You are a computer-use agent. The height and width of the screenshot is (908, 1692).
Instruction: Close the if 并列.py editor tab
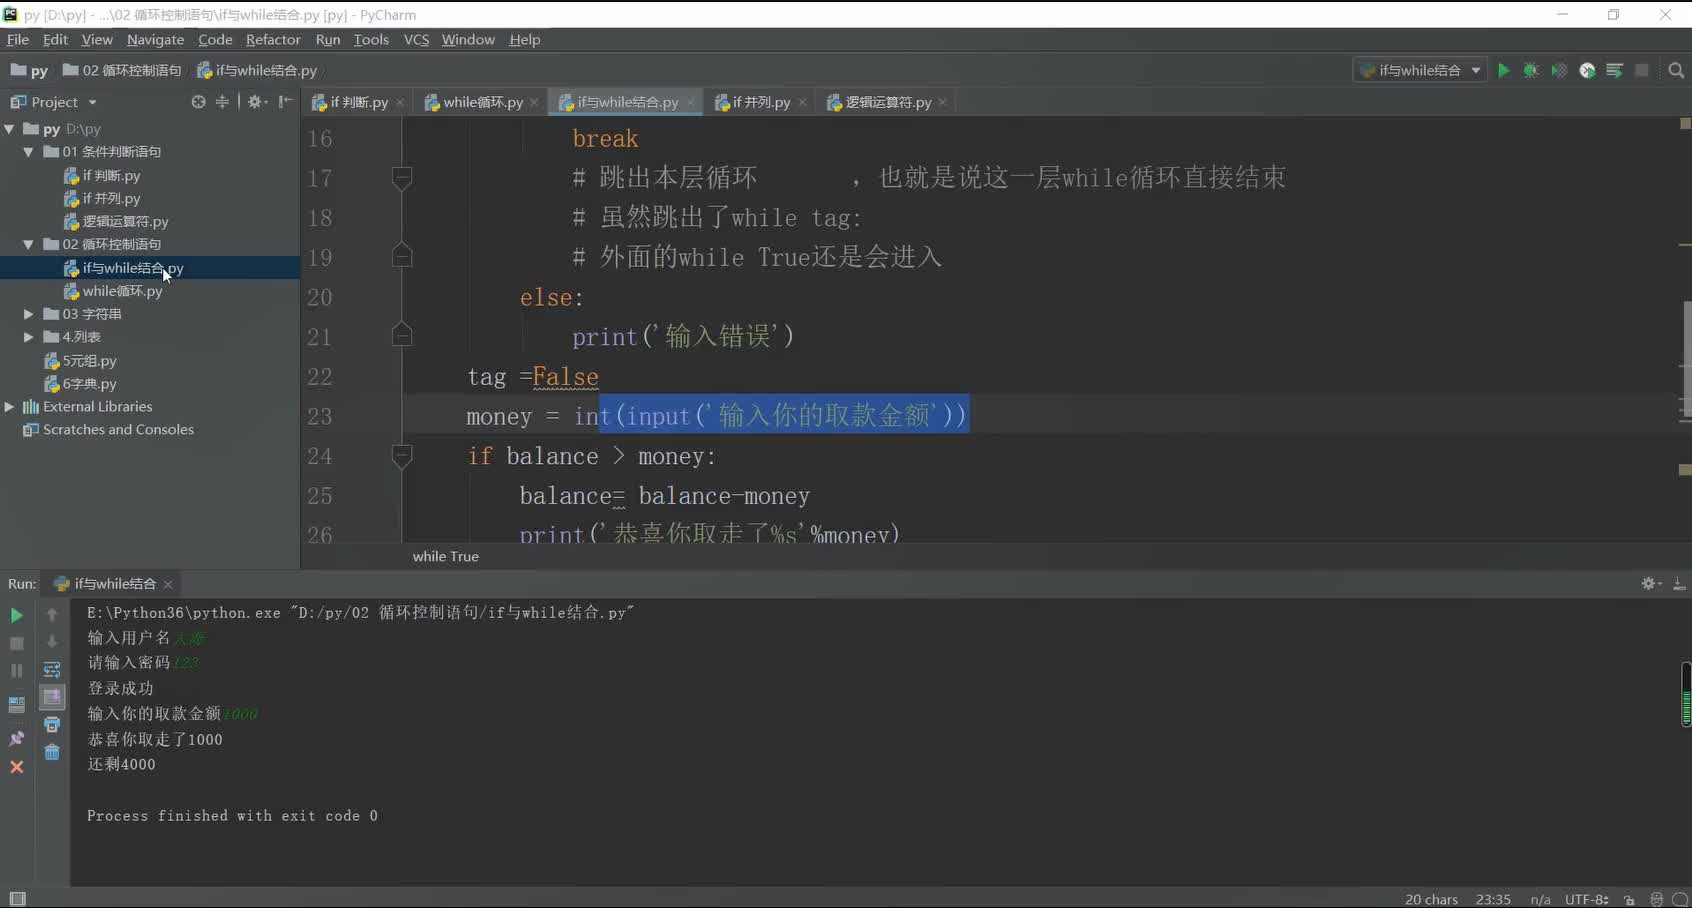click(802, 103)
